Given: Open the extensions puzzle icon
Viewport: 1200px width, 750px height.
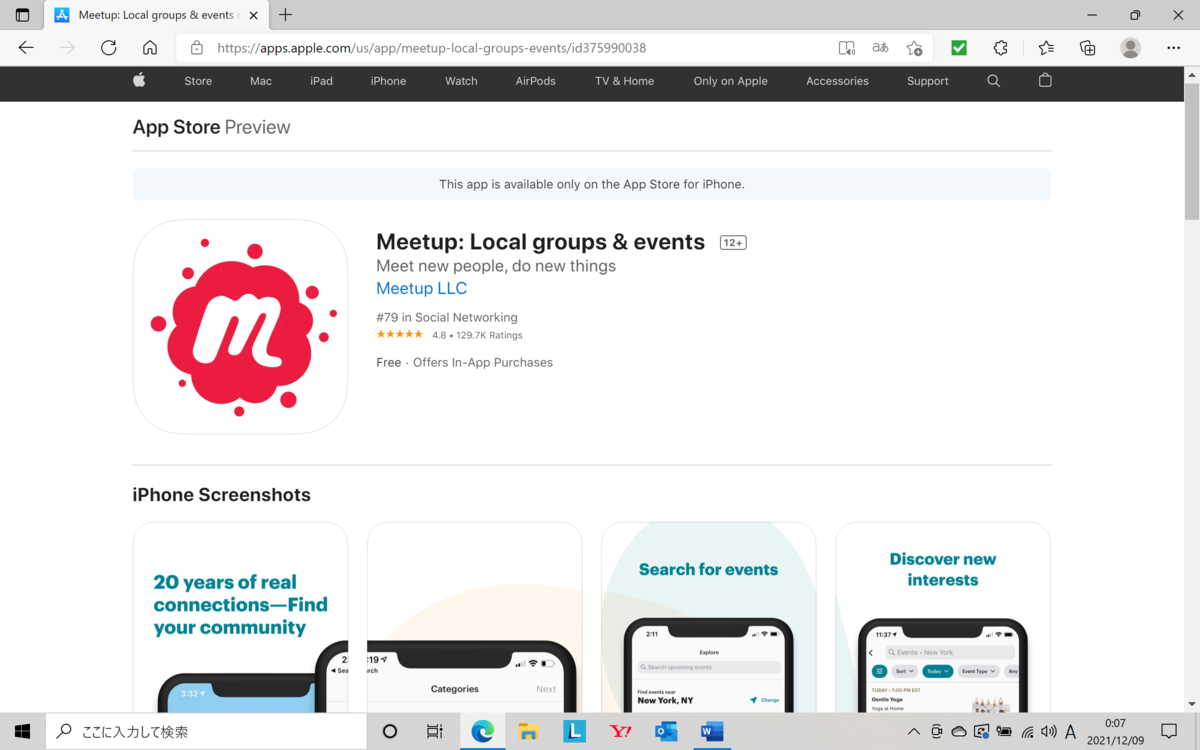Looking at the screenshot, I should point(1000,48).
